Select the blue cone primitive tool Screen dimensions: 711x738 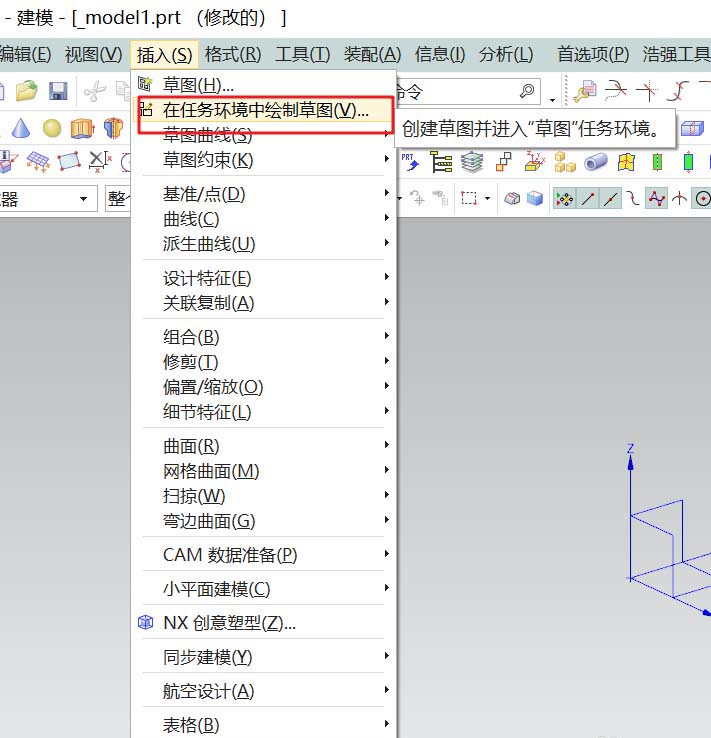[21, 128]
